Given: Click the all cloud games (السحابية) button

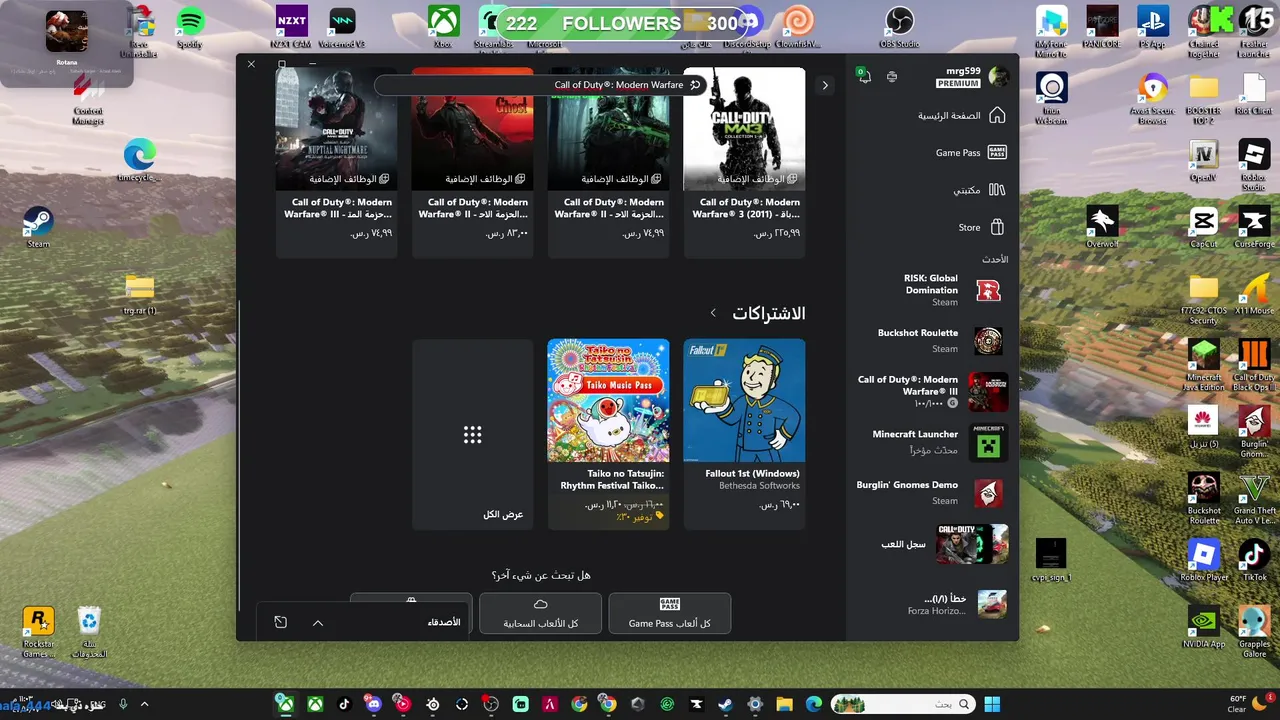Looking at the screenshot, I should click(540, 612).
